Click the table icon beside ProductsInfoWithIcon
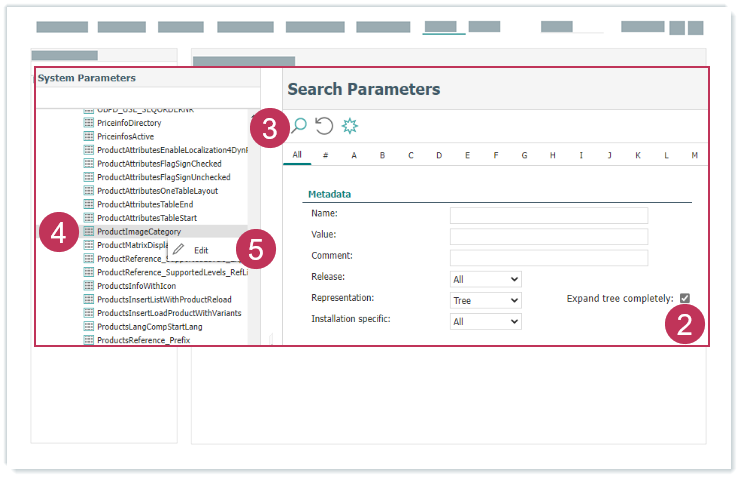 tap(89, 286)
